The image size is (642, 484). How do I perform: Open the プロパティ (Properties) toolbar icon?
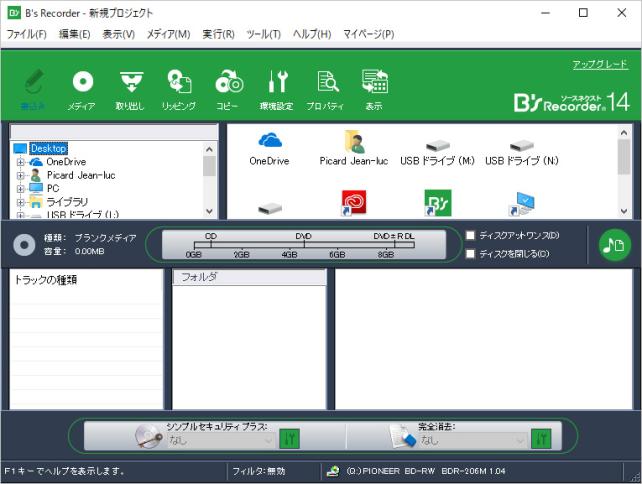[326, 90]
